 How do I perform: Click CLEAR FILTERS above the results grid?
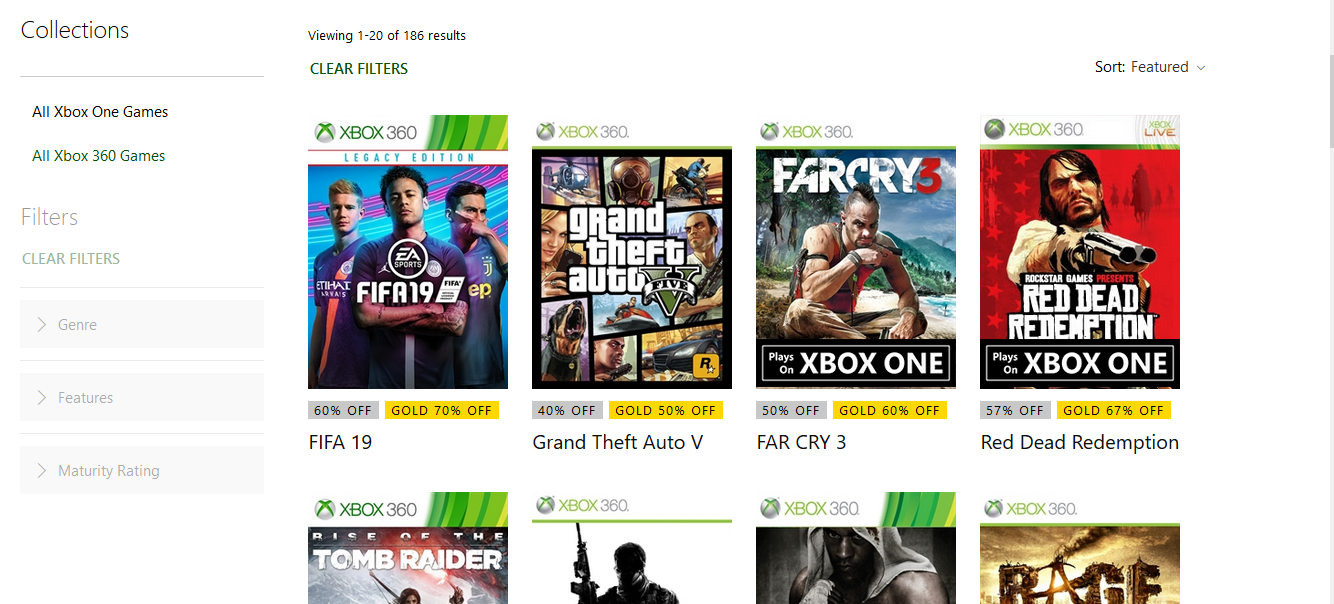point(359,69)
